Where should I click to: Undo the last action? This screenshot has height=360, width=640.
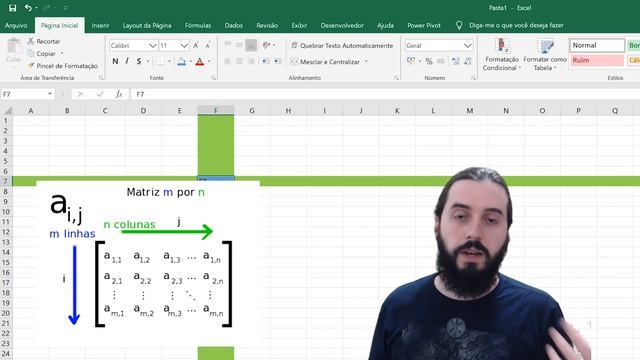pos(28,8)
